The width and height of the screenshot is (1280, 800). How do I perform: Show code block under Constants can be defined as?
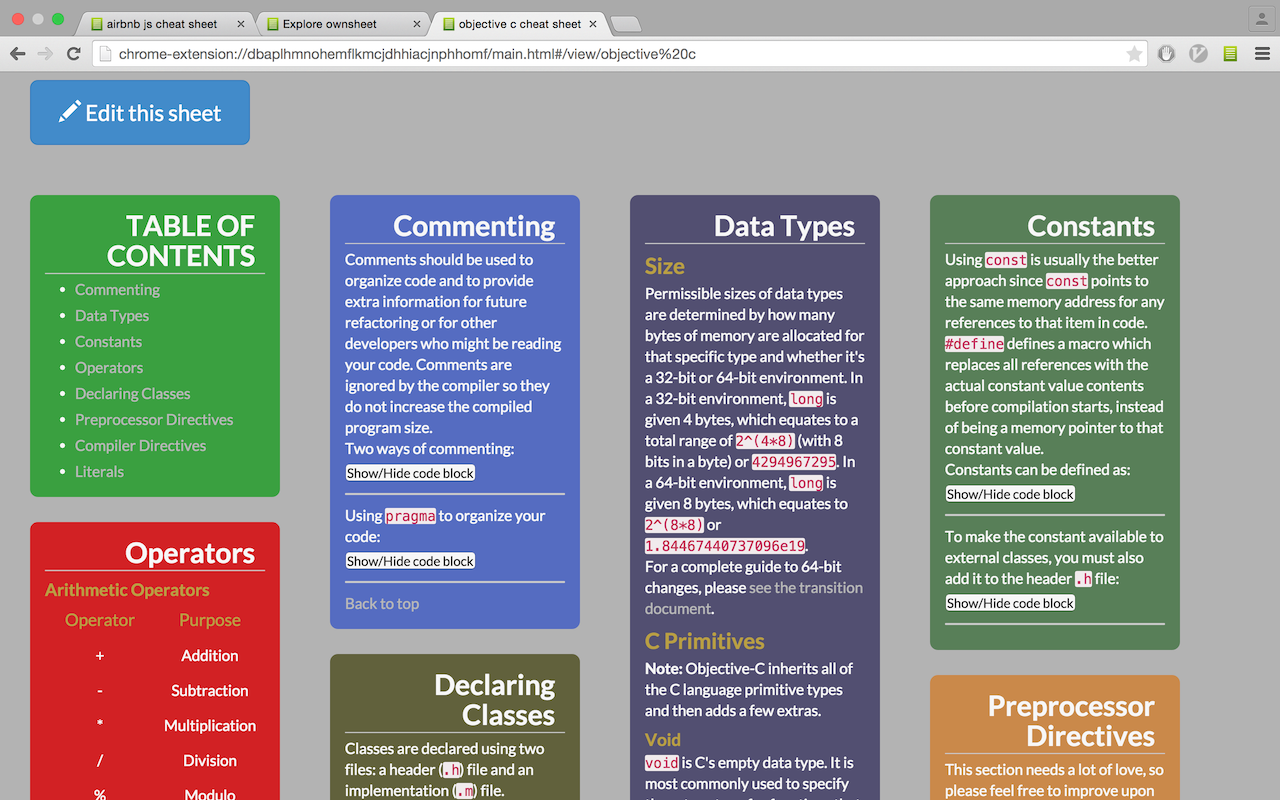(1010, 494)
